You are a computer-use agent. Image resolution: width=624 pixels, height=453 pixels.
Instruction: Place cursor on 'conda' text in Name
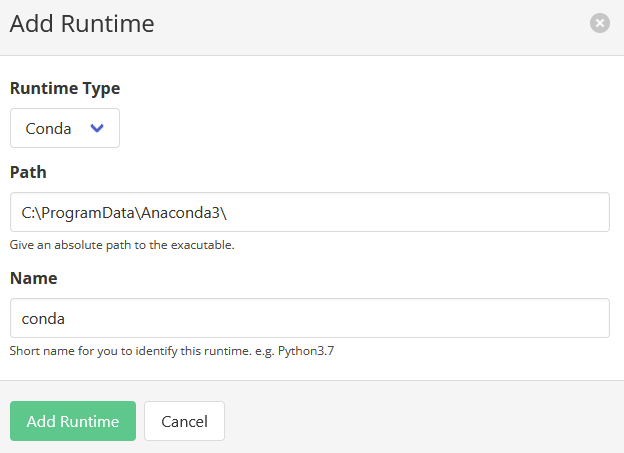(42, 319)
